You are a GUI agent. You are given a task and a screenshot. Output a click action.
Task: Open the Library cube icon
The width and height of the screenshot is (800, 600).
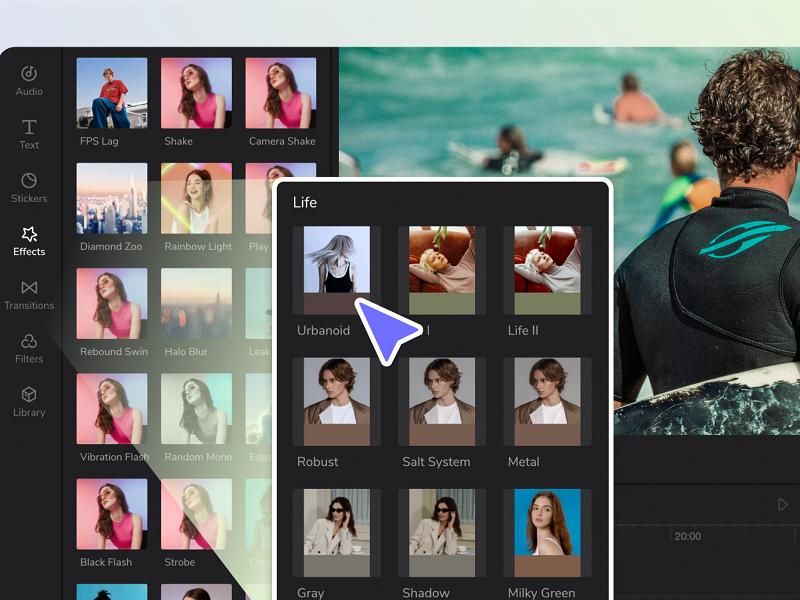pos(29,395)
